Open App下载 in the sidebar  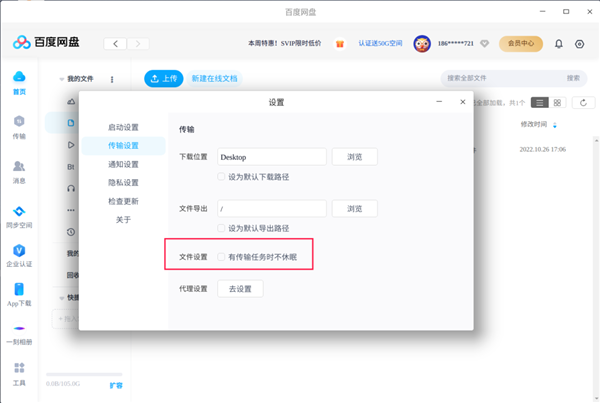point(19,292)
